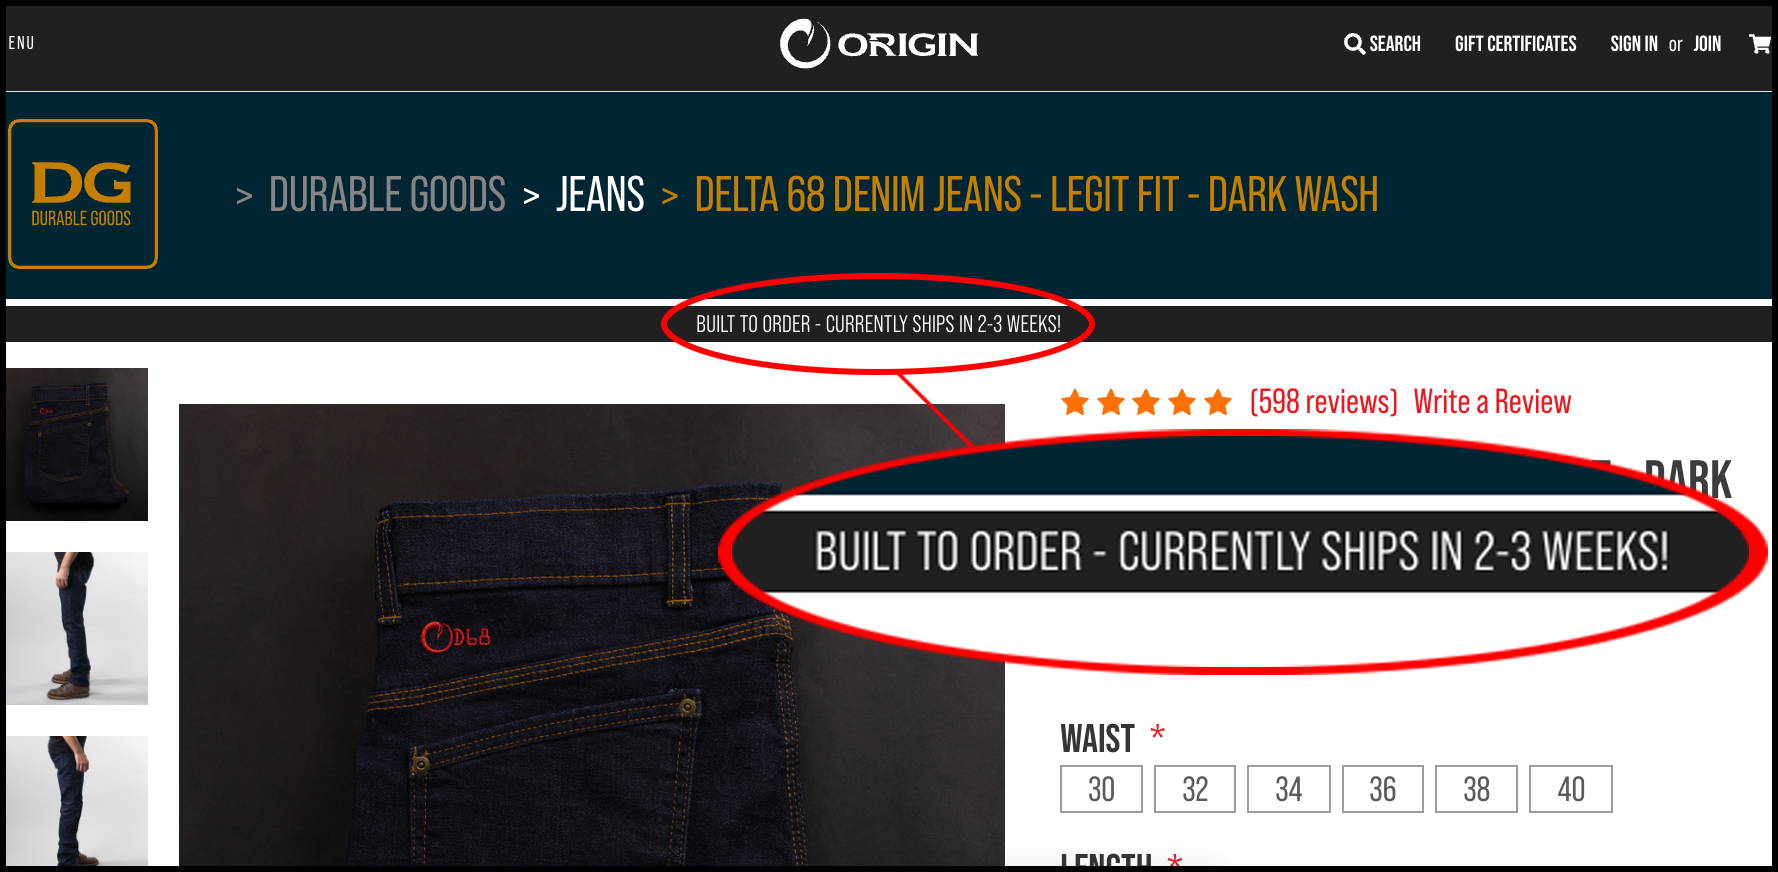Open Durable Goods breadcrumb link
This screenshot has height=872, width=1778.
(387, 195)
